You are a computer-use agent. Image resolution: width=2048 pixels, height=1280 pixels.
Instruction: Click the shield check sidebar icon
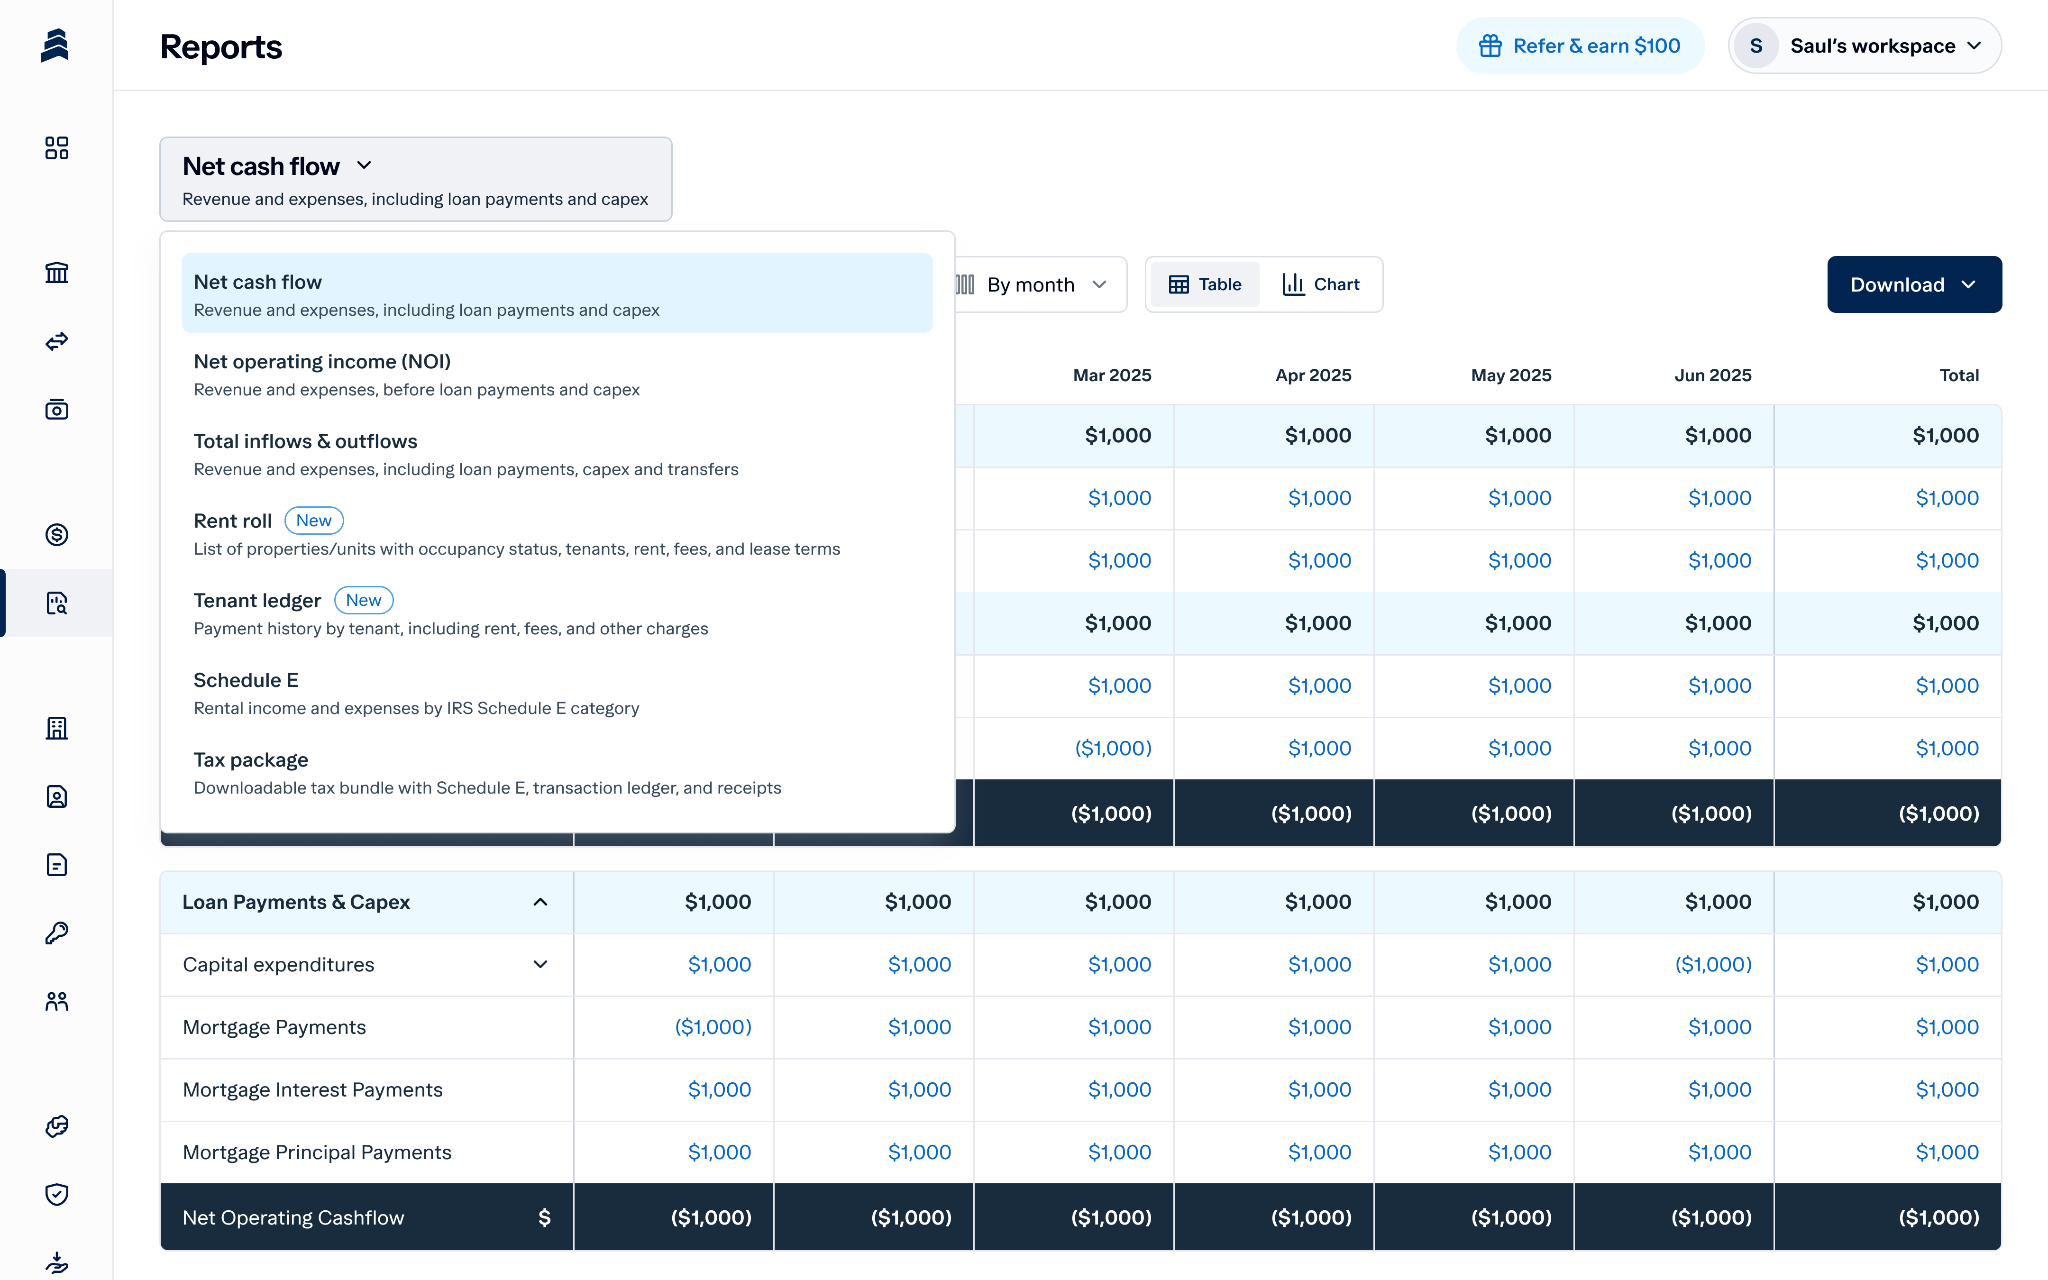point(57,1194)
